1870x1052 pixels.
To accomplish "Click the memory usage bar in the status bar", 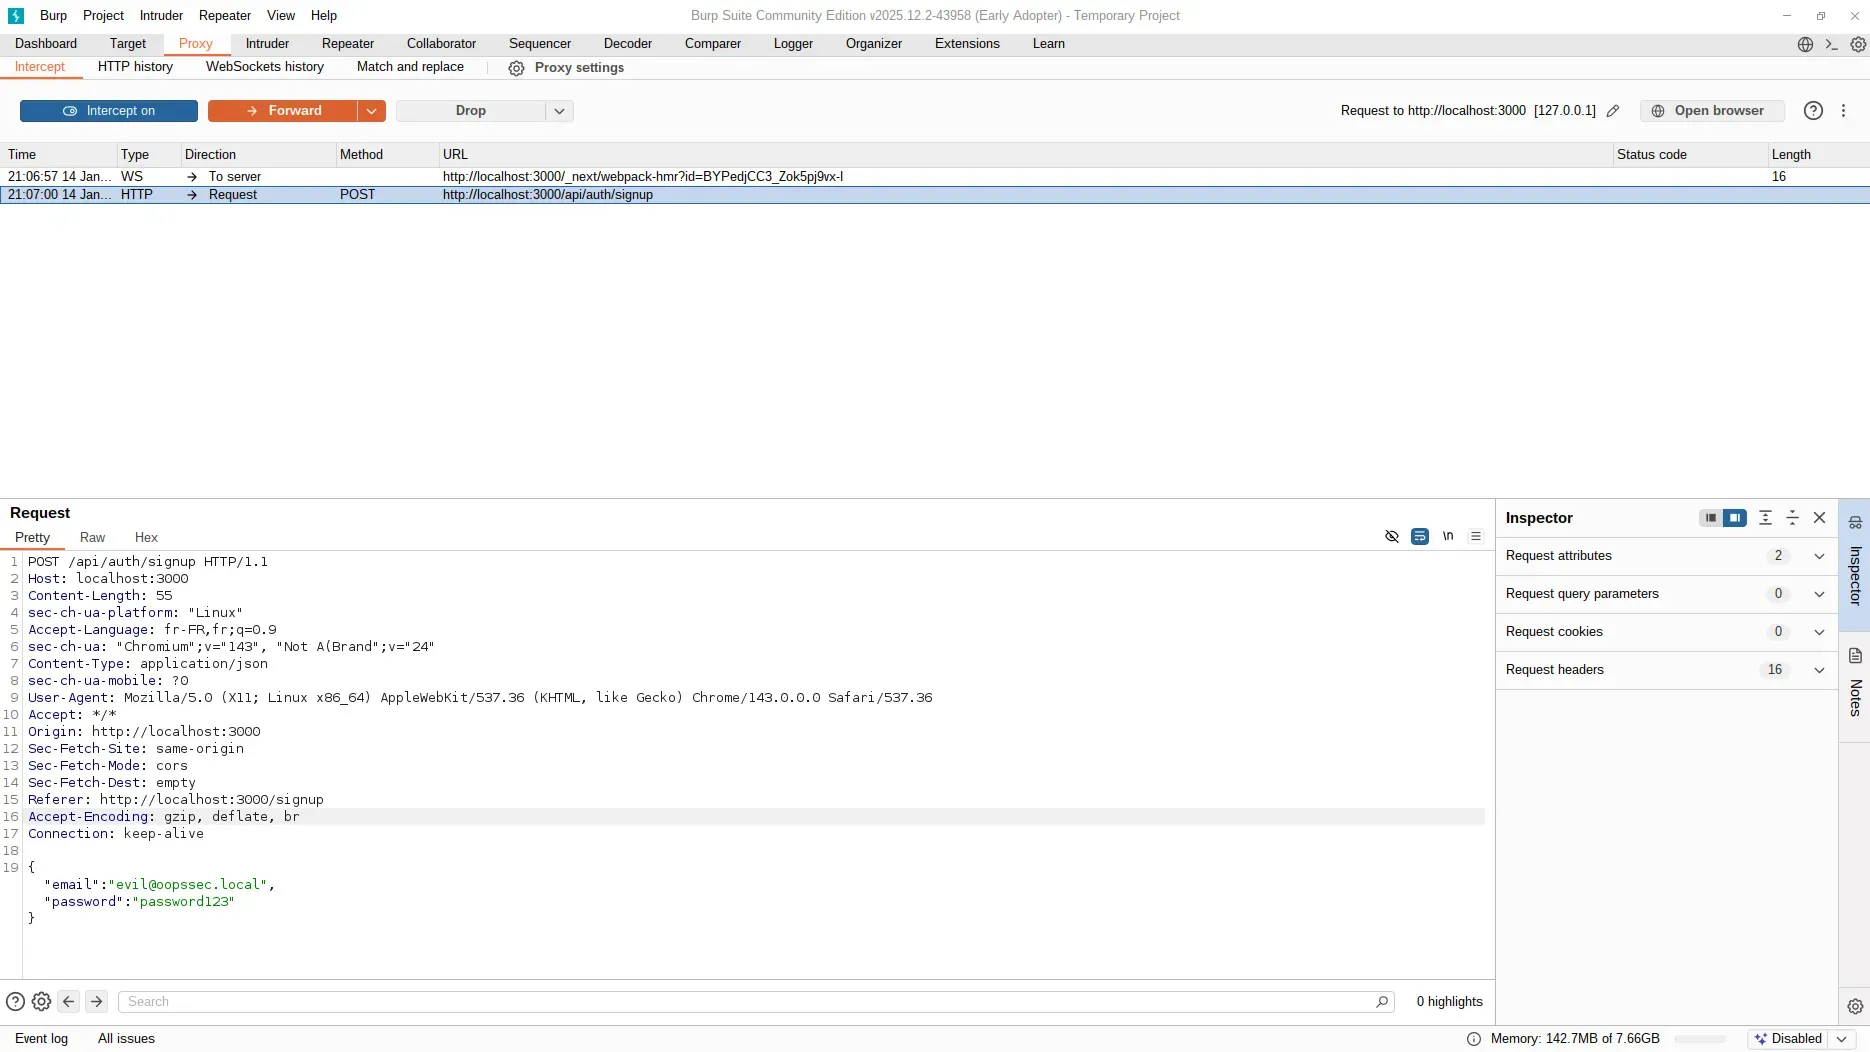I will [x=1700, y=1039].
